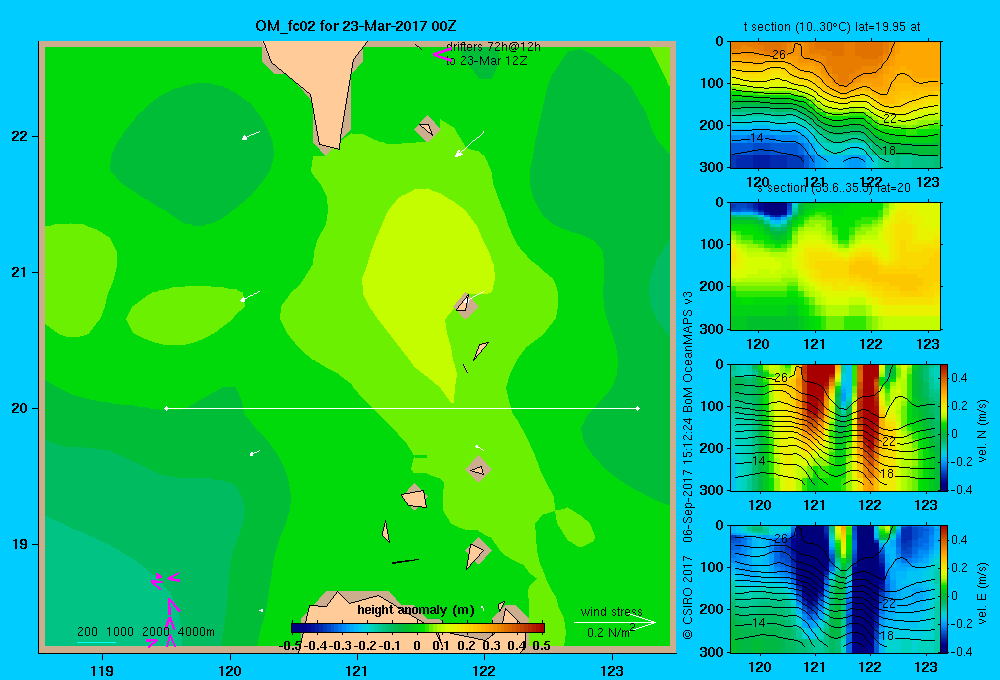Click the 'vel. N (m/s)' axis label
This screenshot has width=1000, height=680.
coord(982,431)
